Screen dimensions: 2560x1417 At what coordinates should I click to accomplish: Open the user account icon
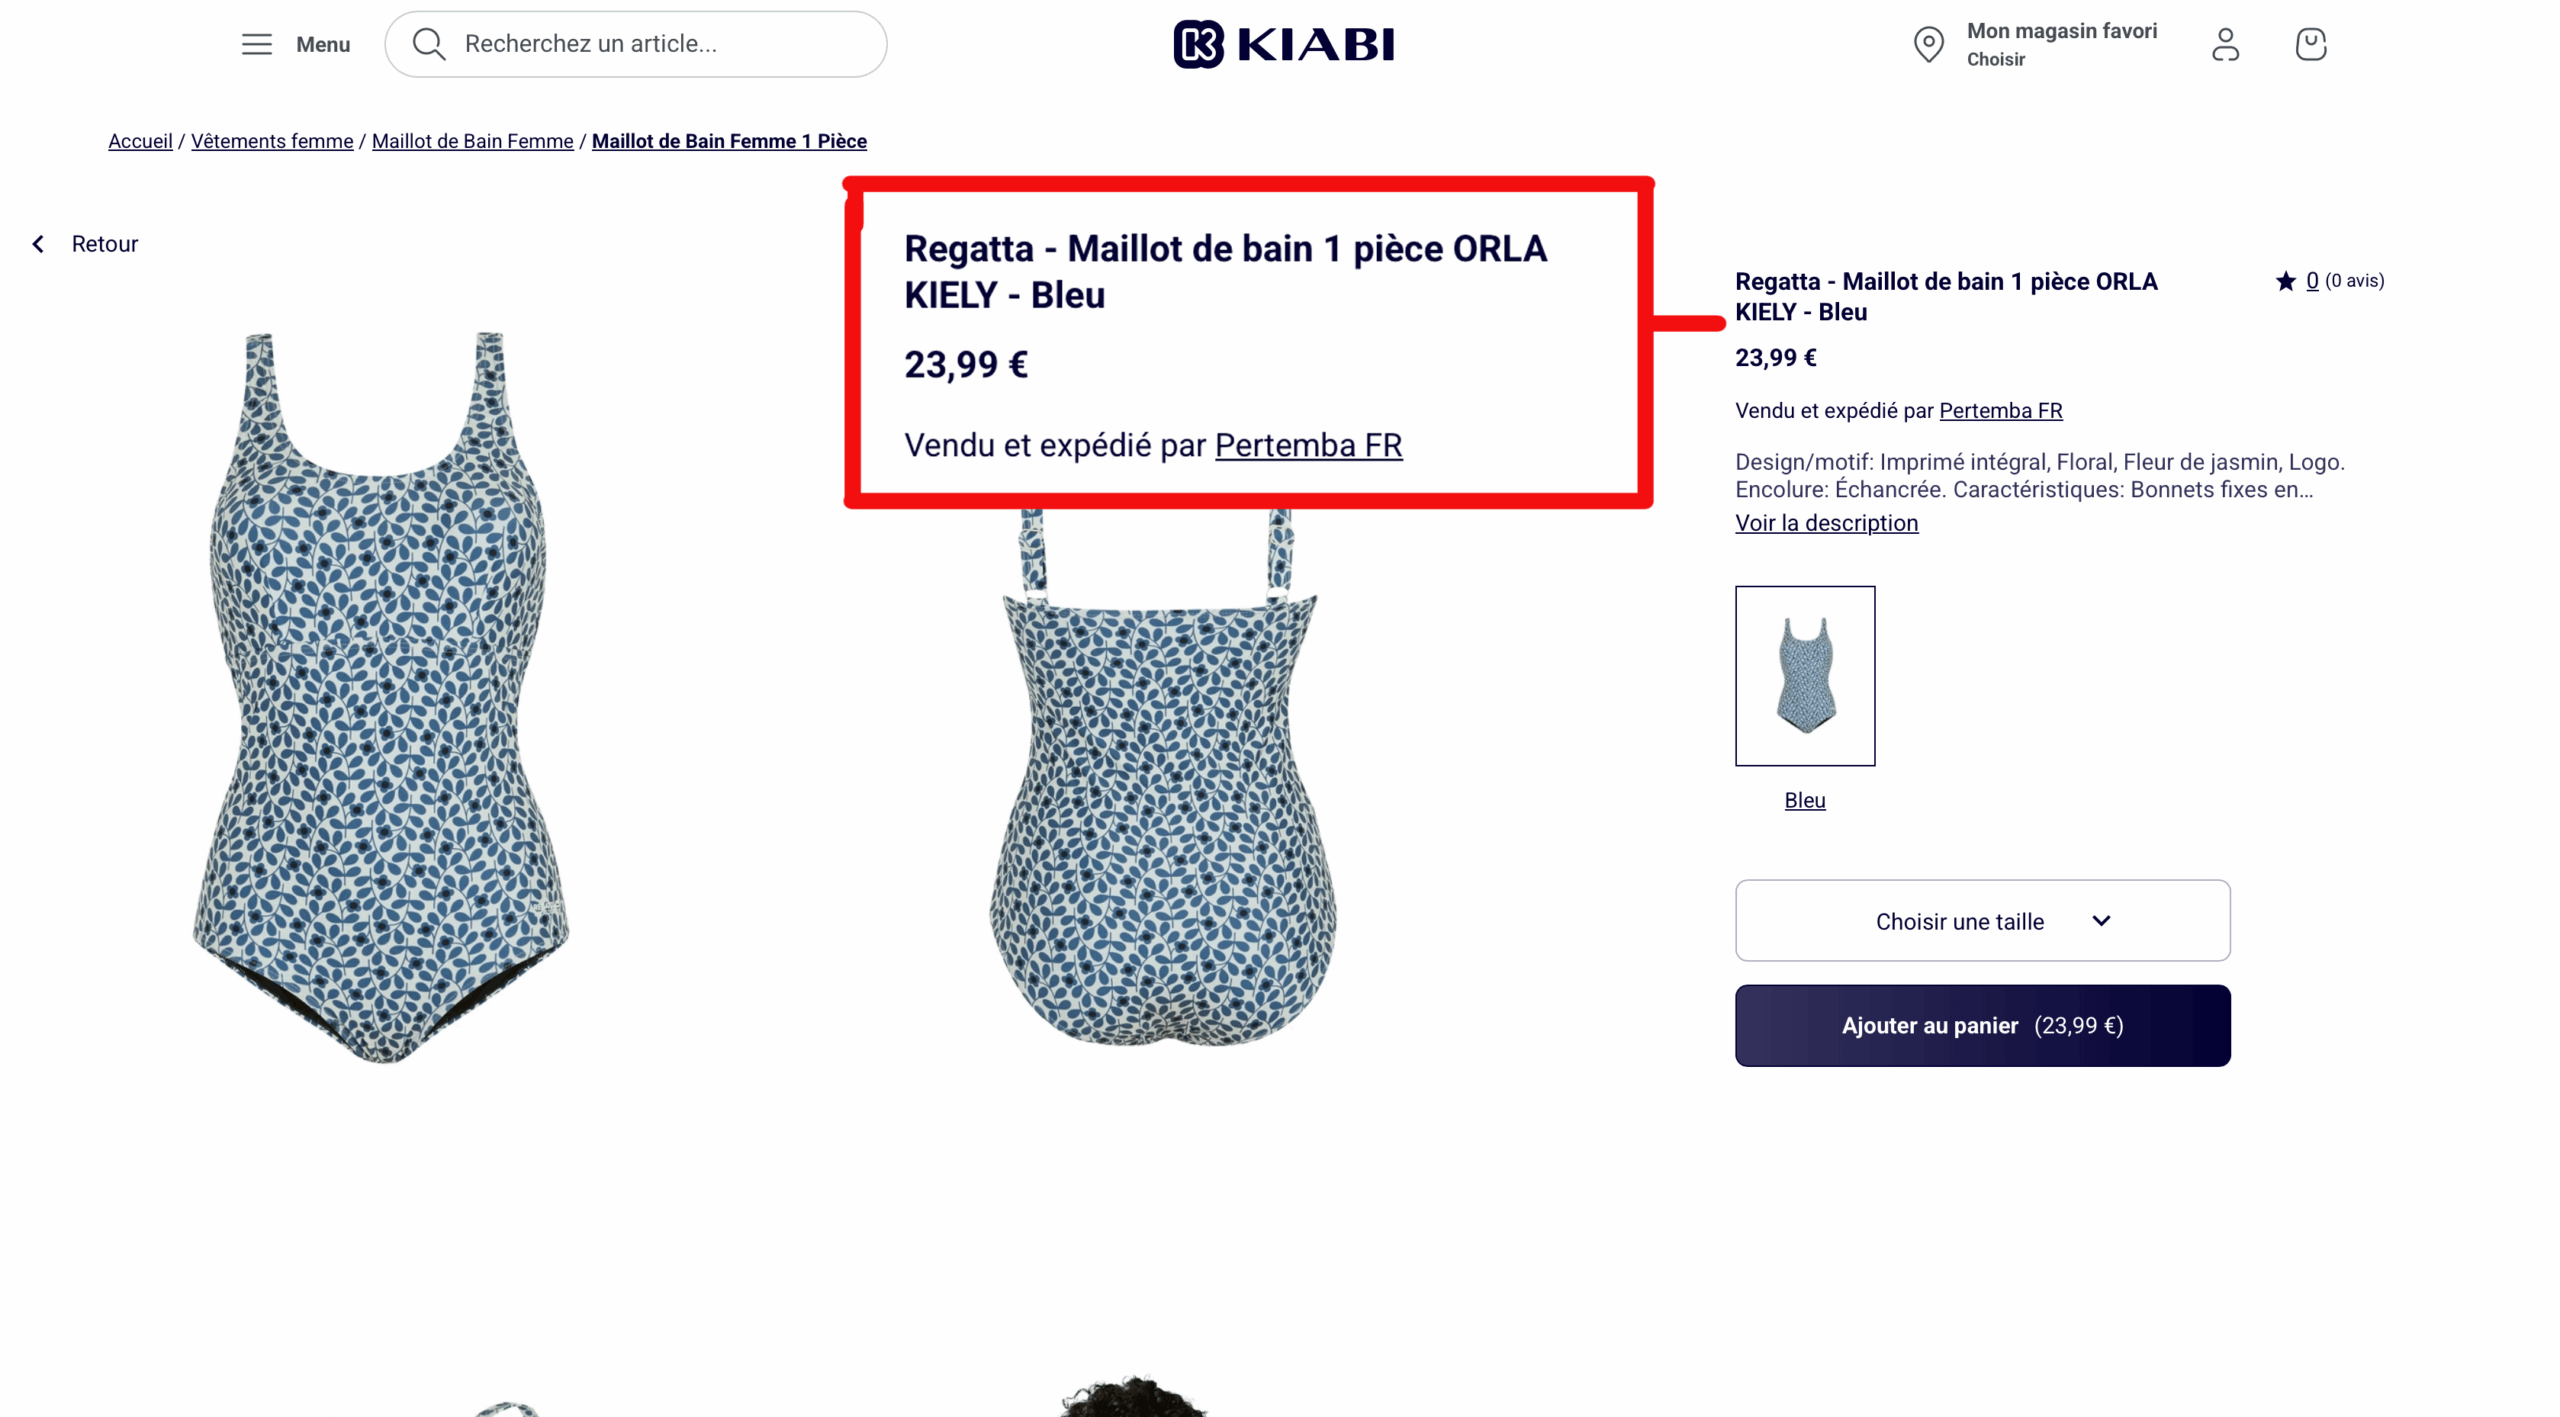pos(2224,44)
